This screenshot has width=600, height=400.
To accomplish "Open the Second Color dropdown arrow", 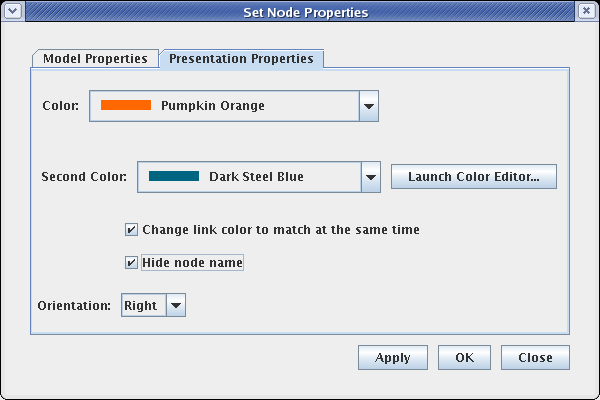I will [370, 177].
